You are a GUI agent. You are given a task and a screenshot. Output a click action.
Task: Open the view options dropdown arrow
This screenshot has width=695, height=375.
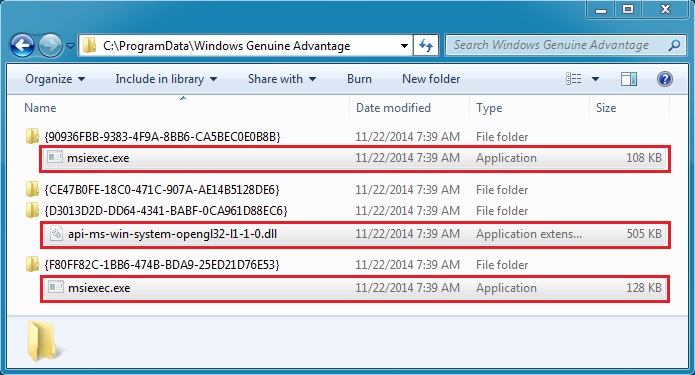pyautogui.click(x=595, y=79)
